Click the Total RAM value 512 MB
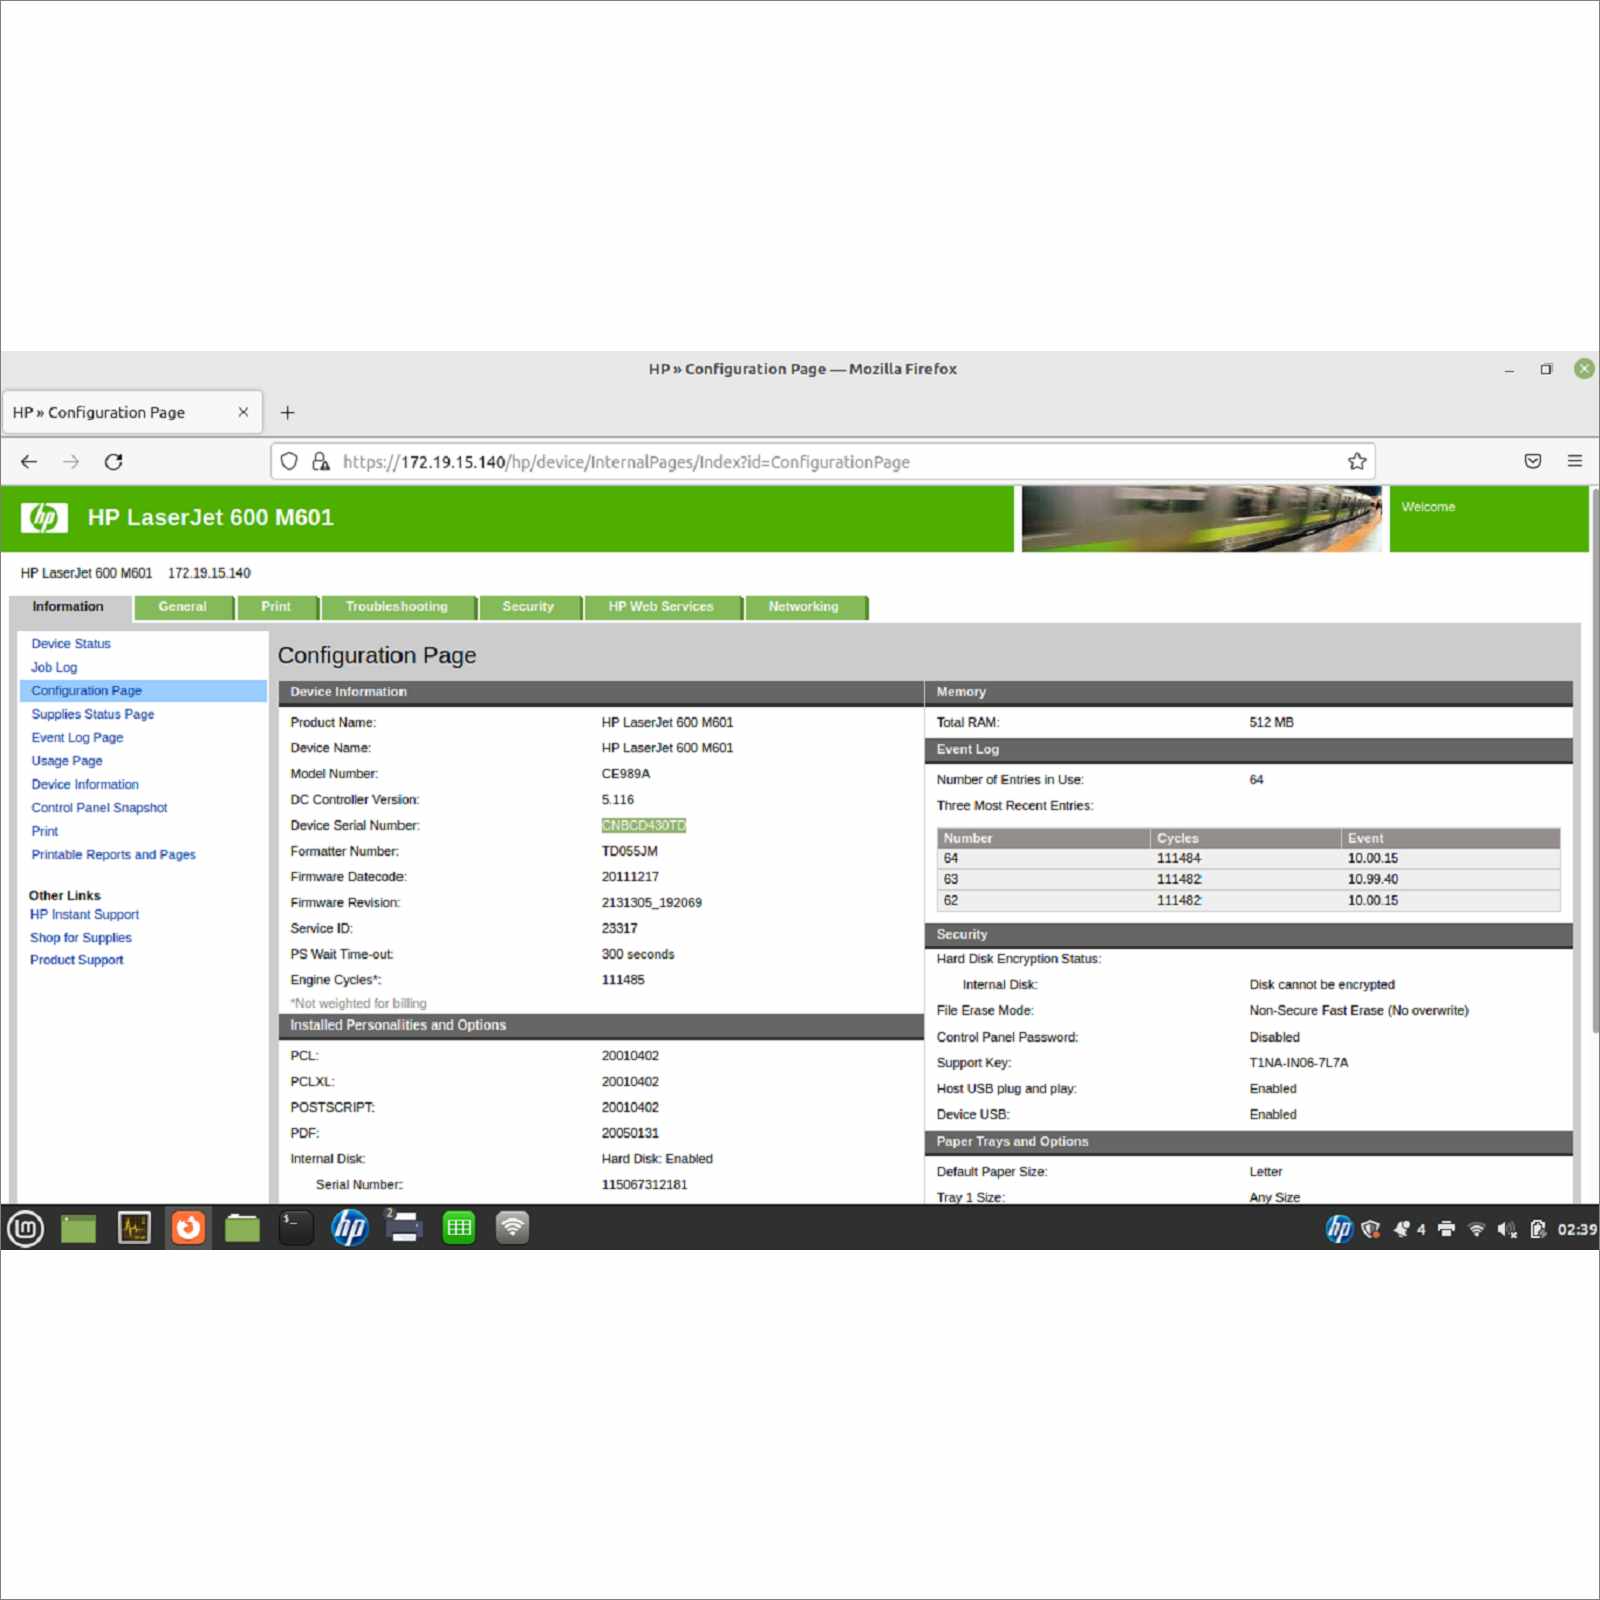This screenshot has width=1600, height=1600. [x=1272, y=722]
